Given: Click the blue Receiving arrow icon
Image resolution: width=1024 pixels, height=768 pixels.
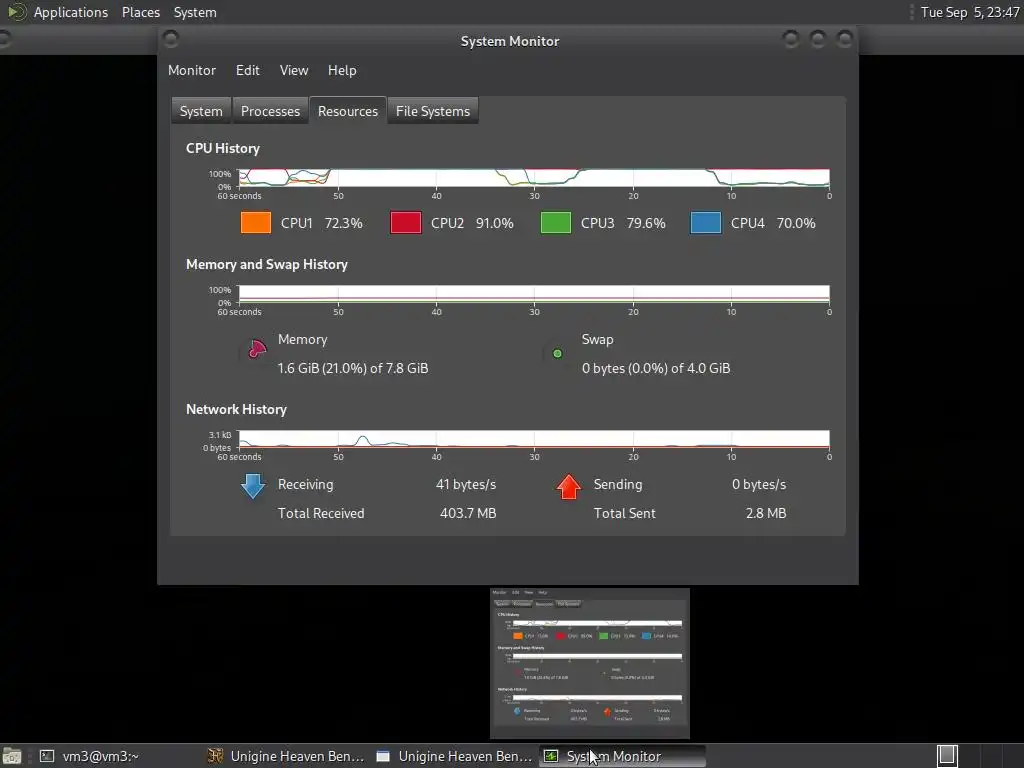Looking at the screenshot, I should point(253,486).
